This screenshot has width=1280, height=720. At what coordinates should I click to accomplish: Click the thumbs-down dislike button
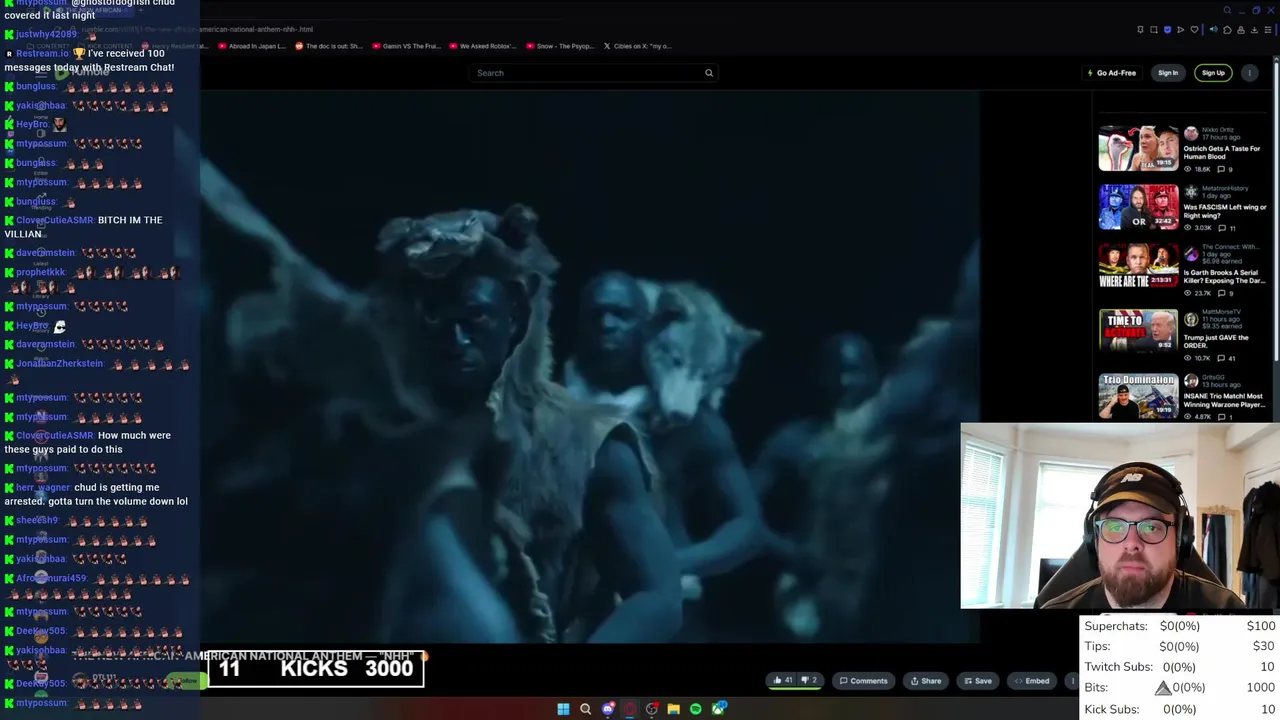point(809,681)
